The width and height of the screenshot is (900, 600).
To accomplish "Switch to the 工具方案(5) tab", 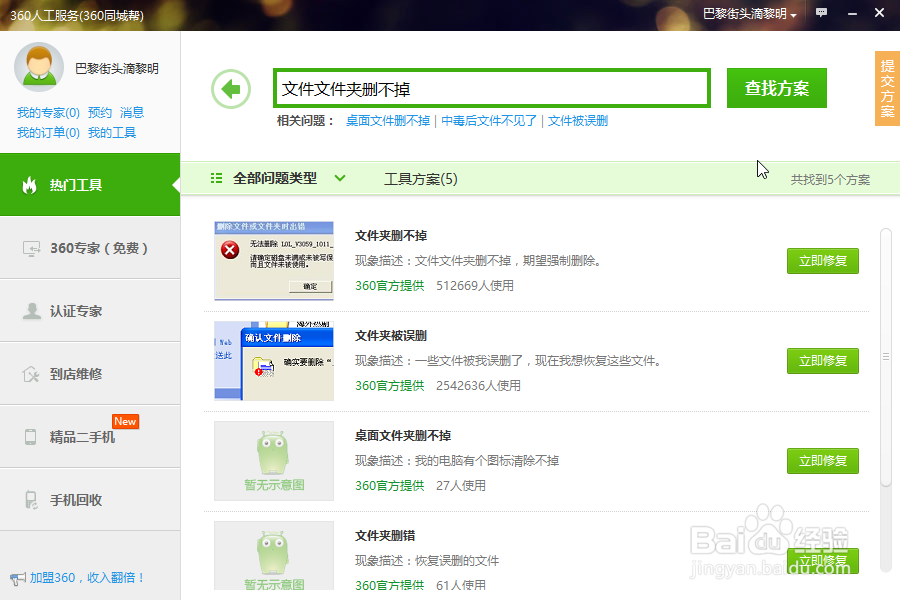I will coord(421,179).
